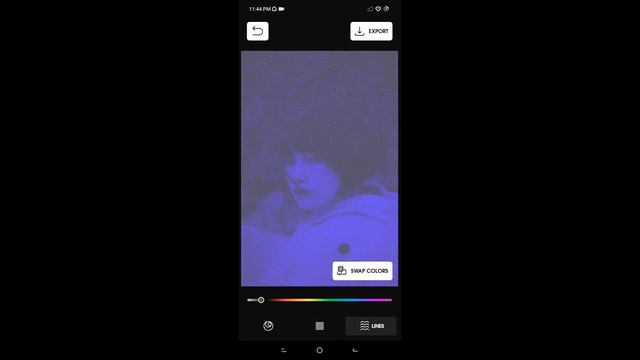Screen dimensions: 640x360
Task: Adjust the white intensity slider knob
Action: pyautogui.click(x=261, y=300)
